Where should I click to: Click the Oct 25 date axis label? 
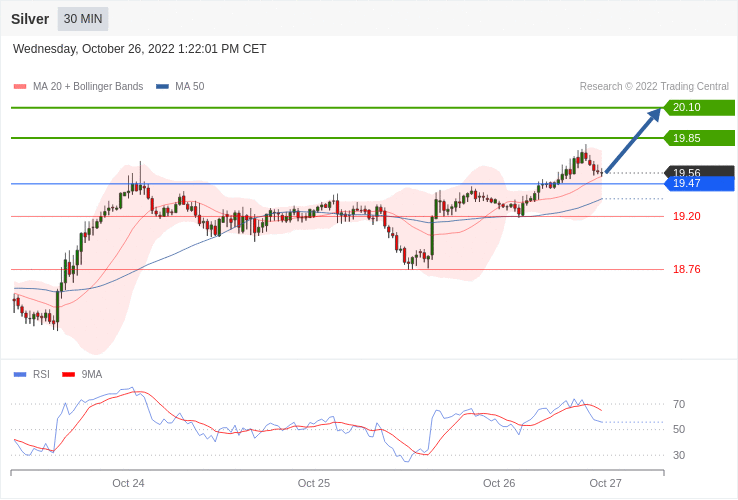click(314, 484)
